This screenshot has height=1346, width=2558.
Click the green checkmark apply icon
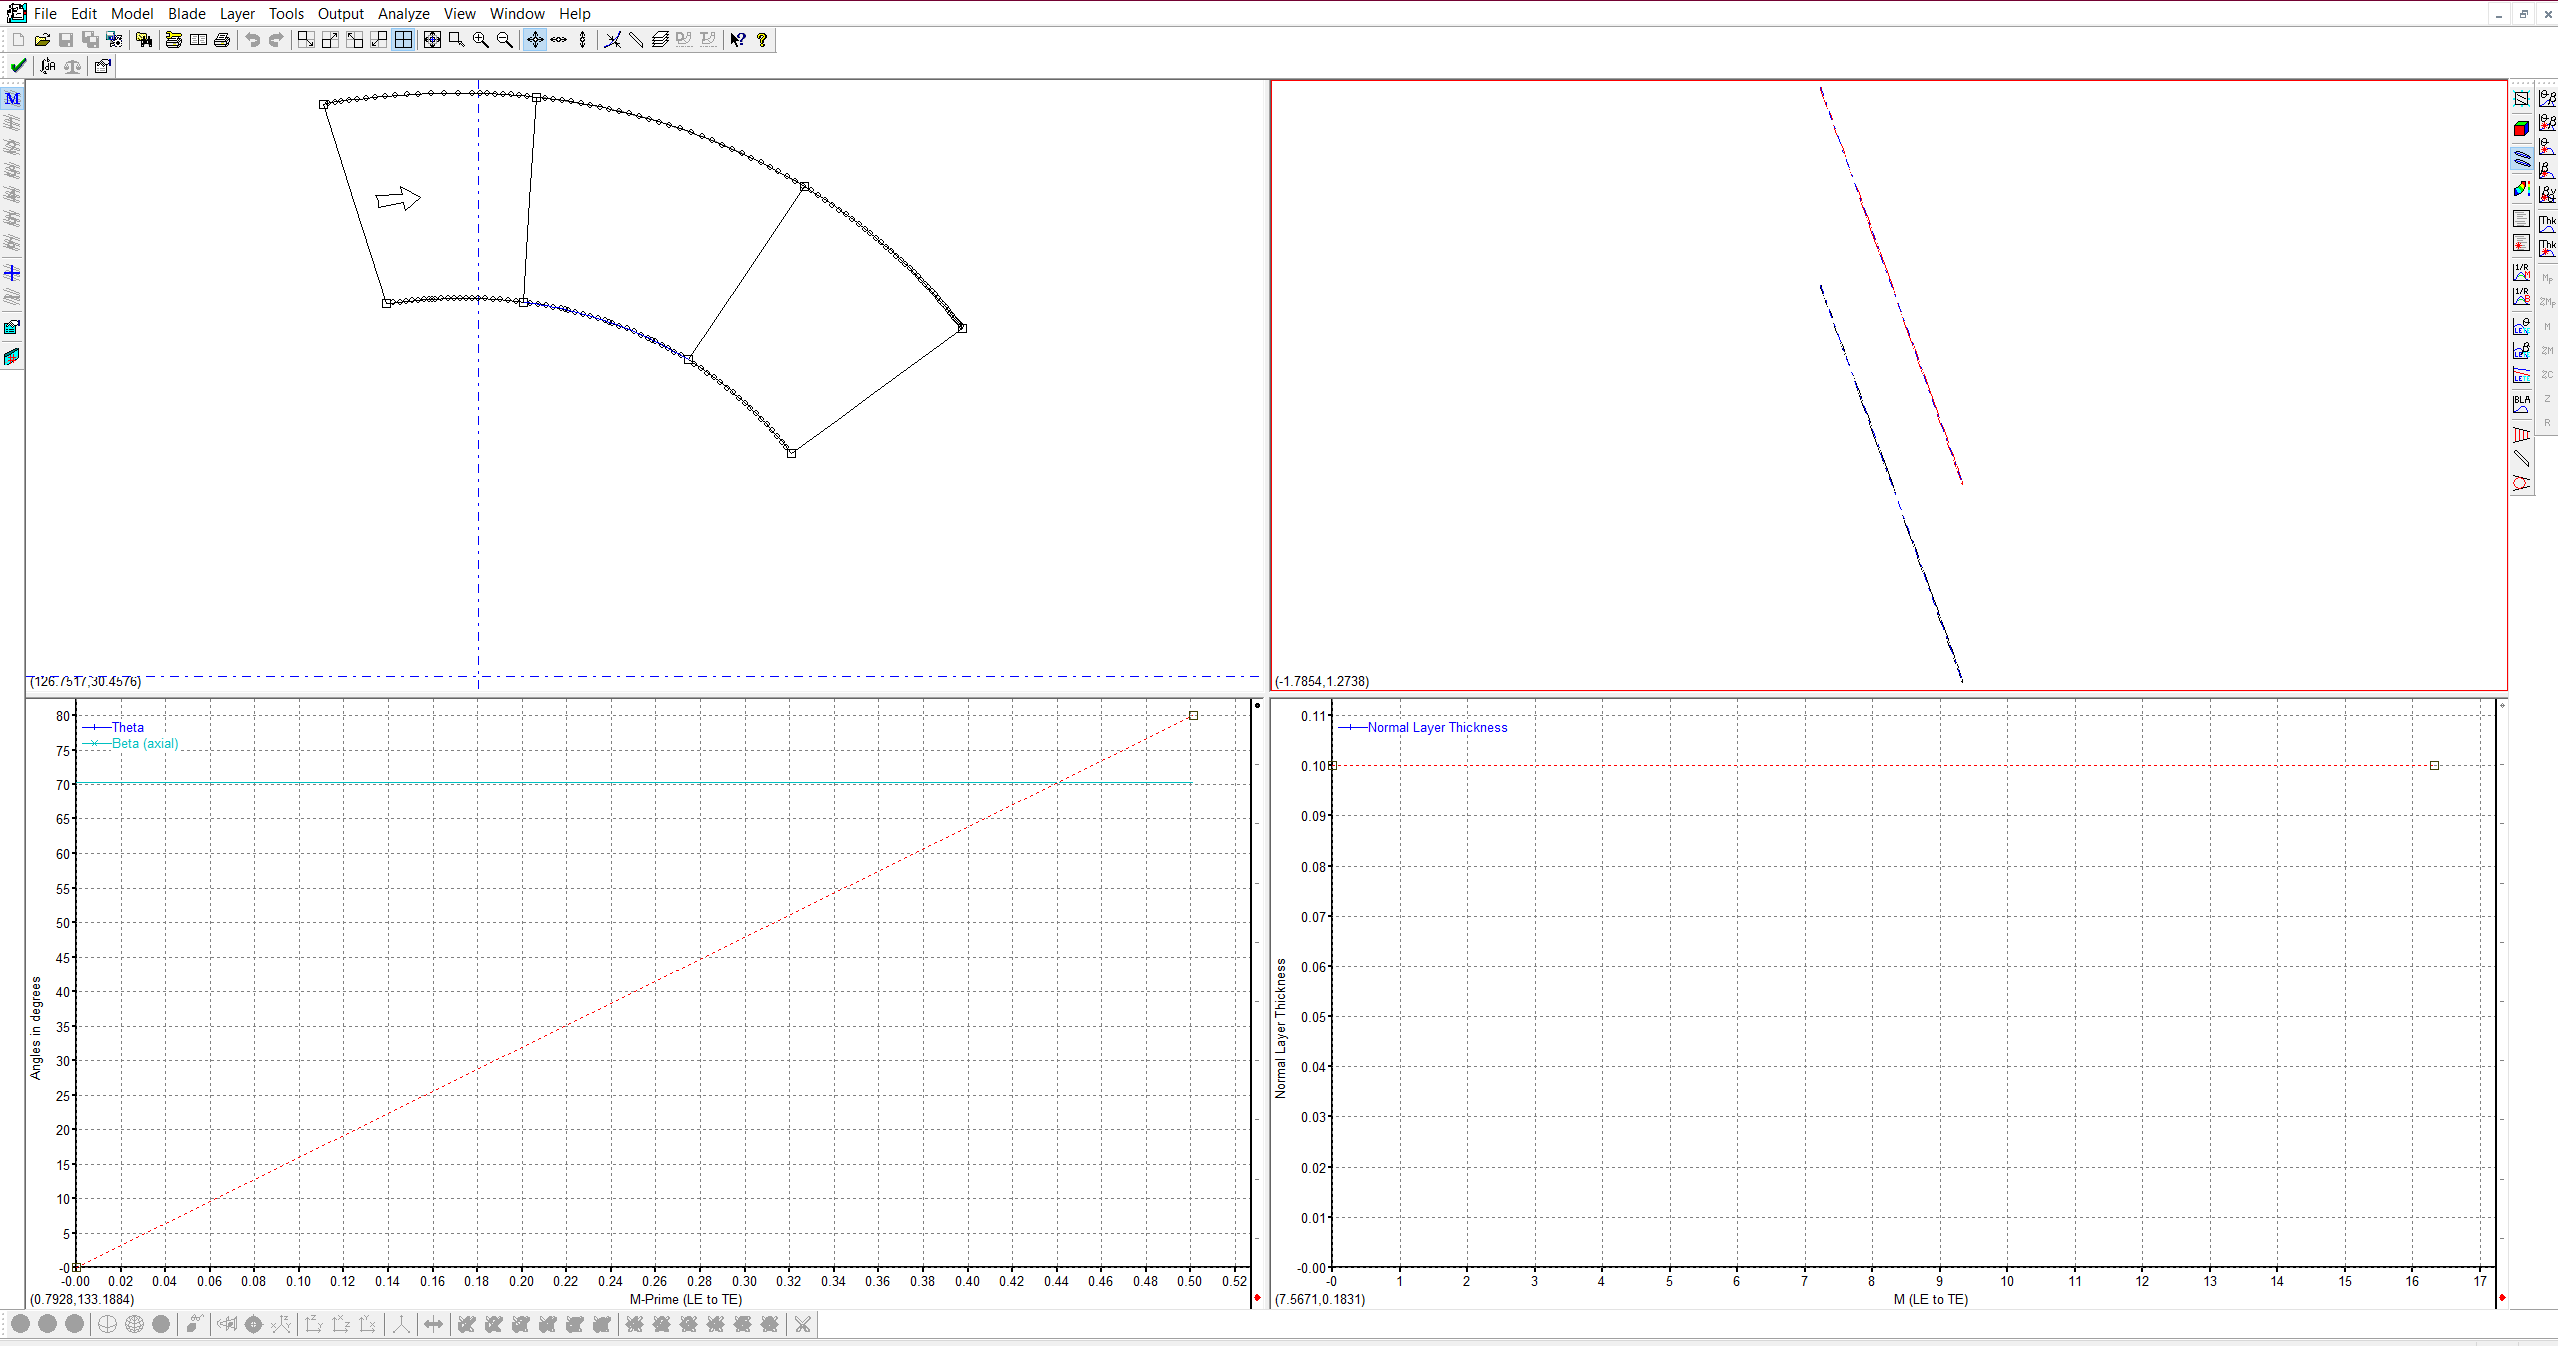coord(18,66)
